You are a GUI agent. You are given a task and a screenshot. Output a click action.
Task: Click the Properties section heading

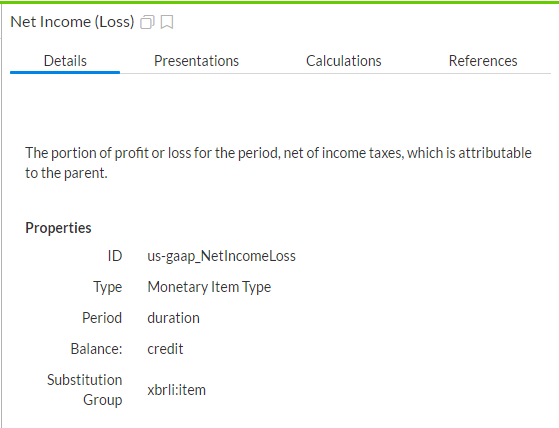tap(58, 228)
